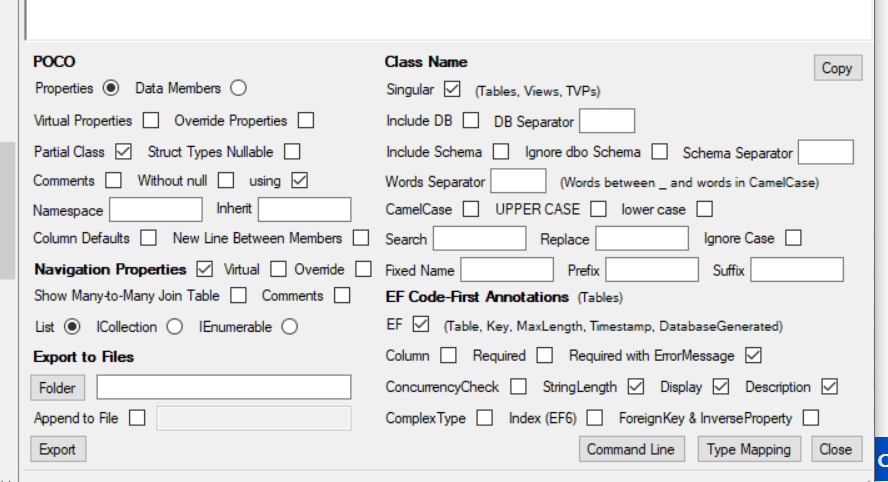Check the CamelCase checkbox

(x=470, y=210)
